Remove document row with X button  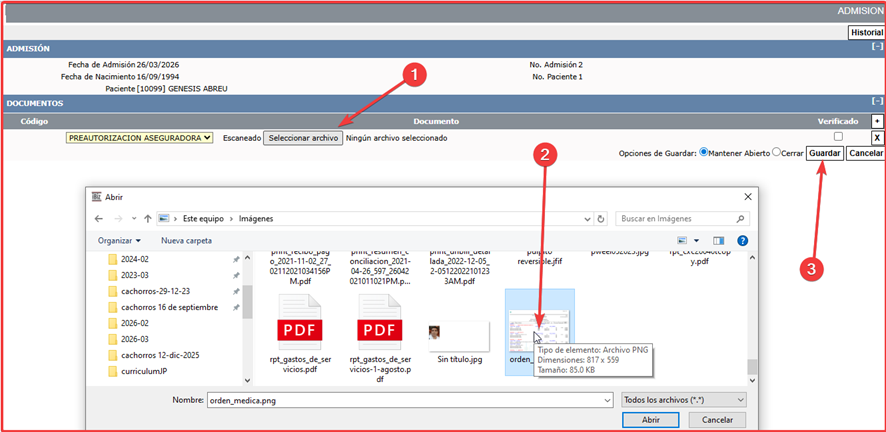(877, 138)
